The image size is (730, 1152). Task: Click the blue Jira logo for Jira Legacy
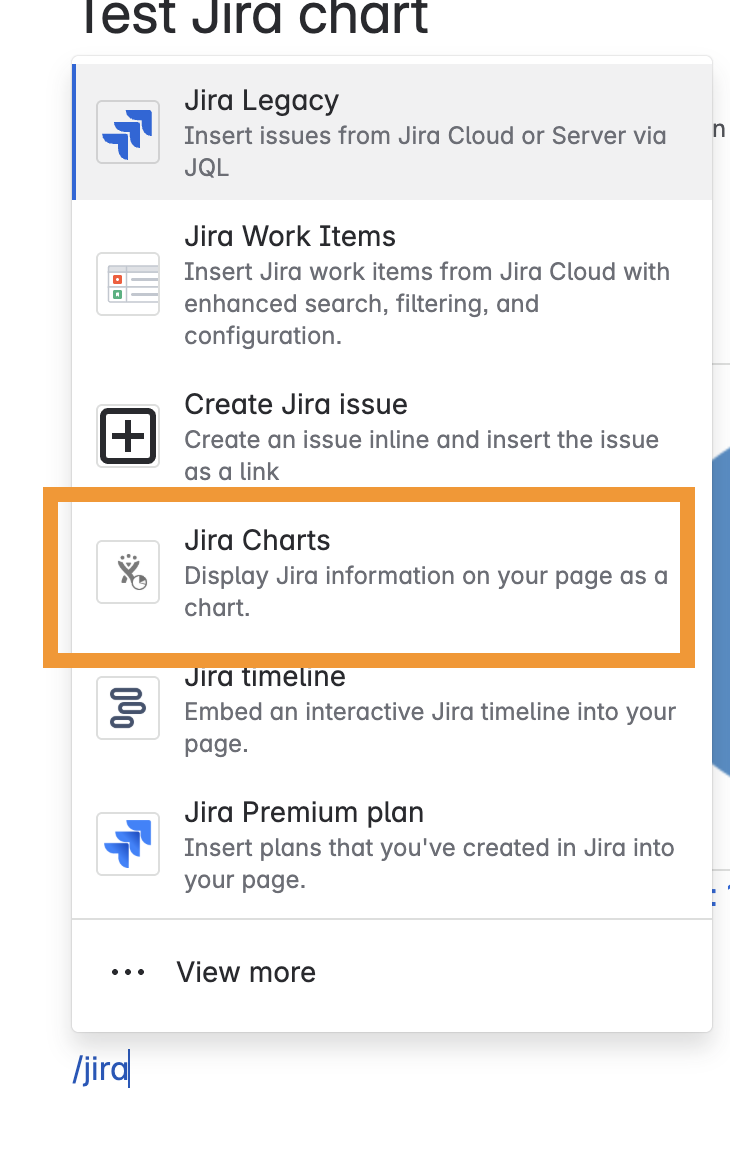[126, 131]
